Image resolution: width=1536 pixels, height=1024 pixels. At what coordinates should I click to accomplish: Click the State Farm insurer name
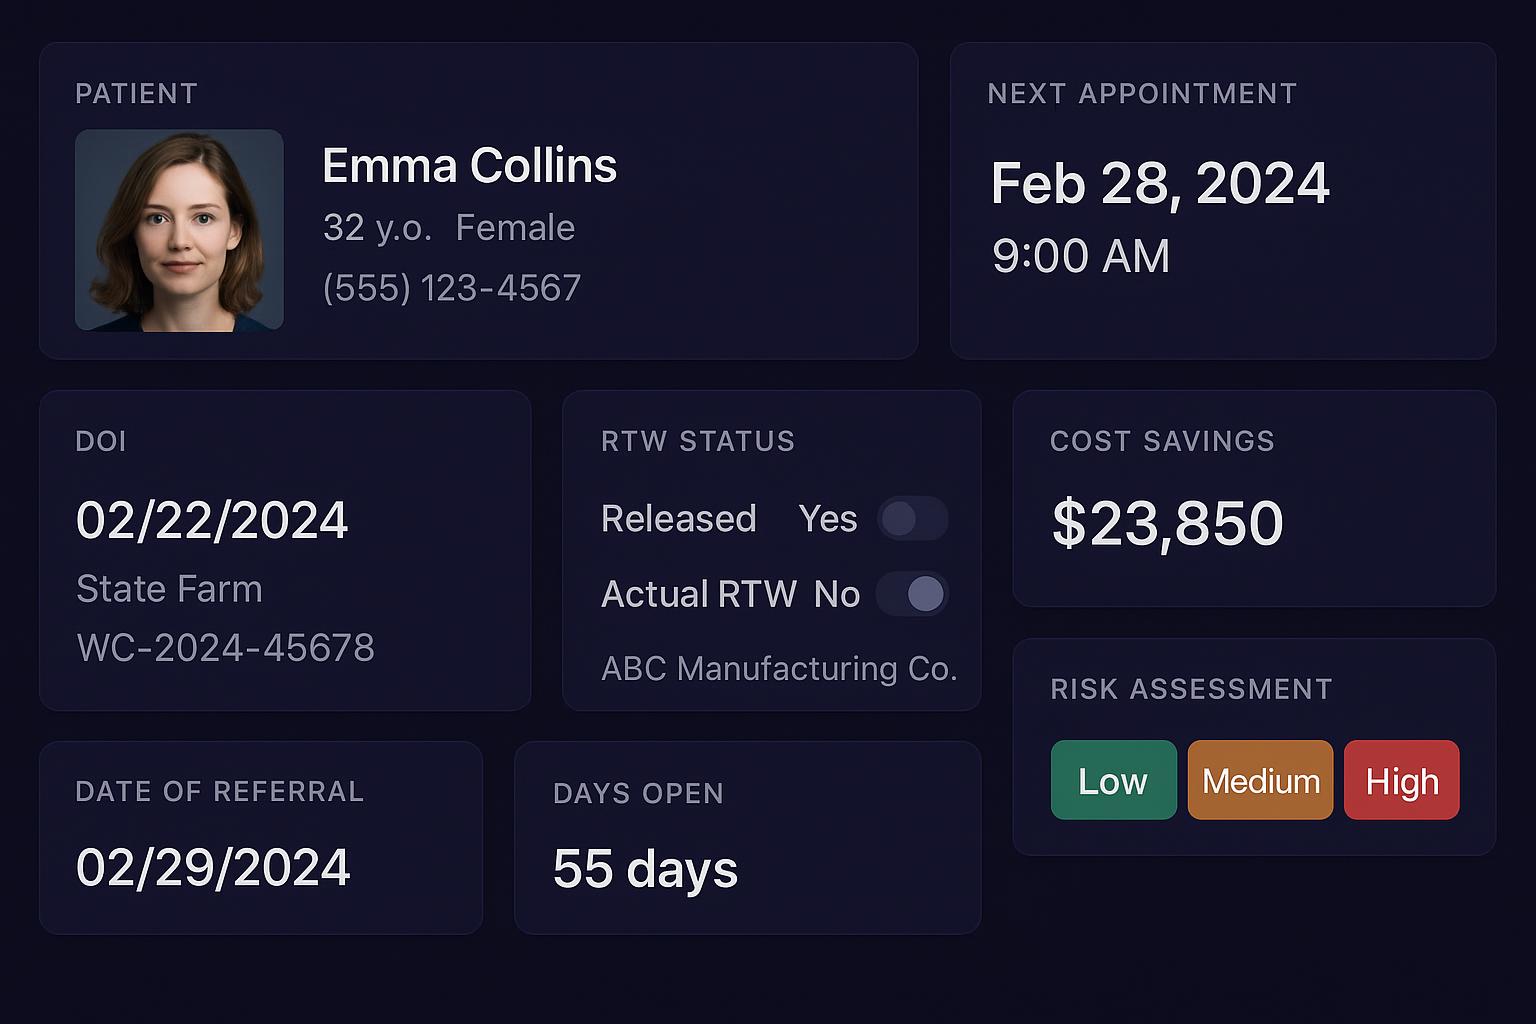(x=169, y=589)
